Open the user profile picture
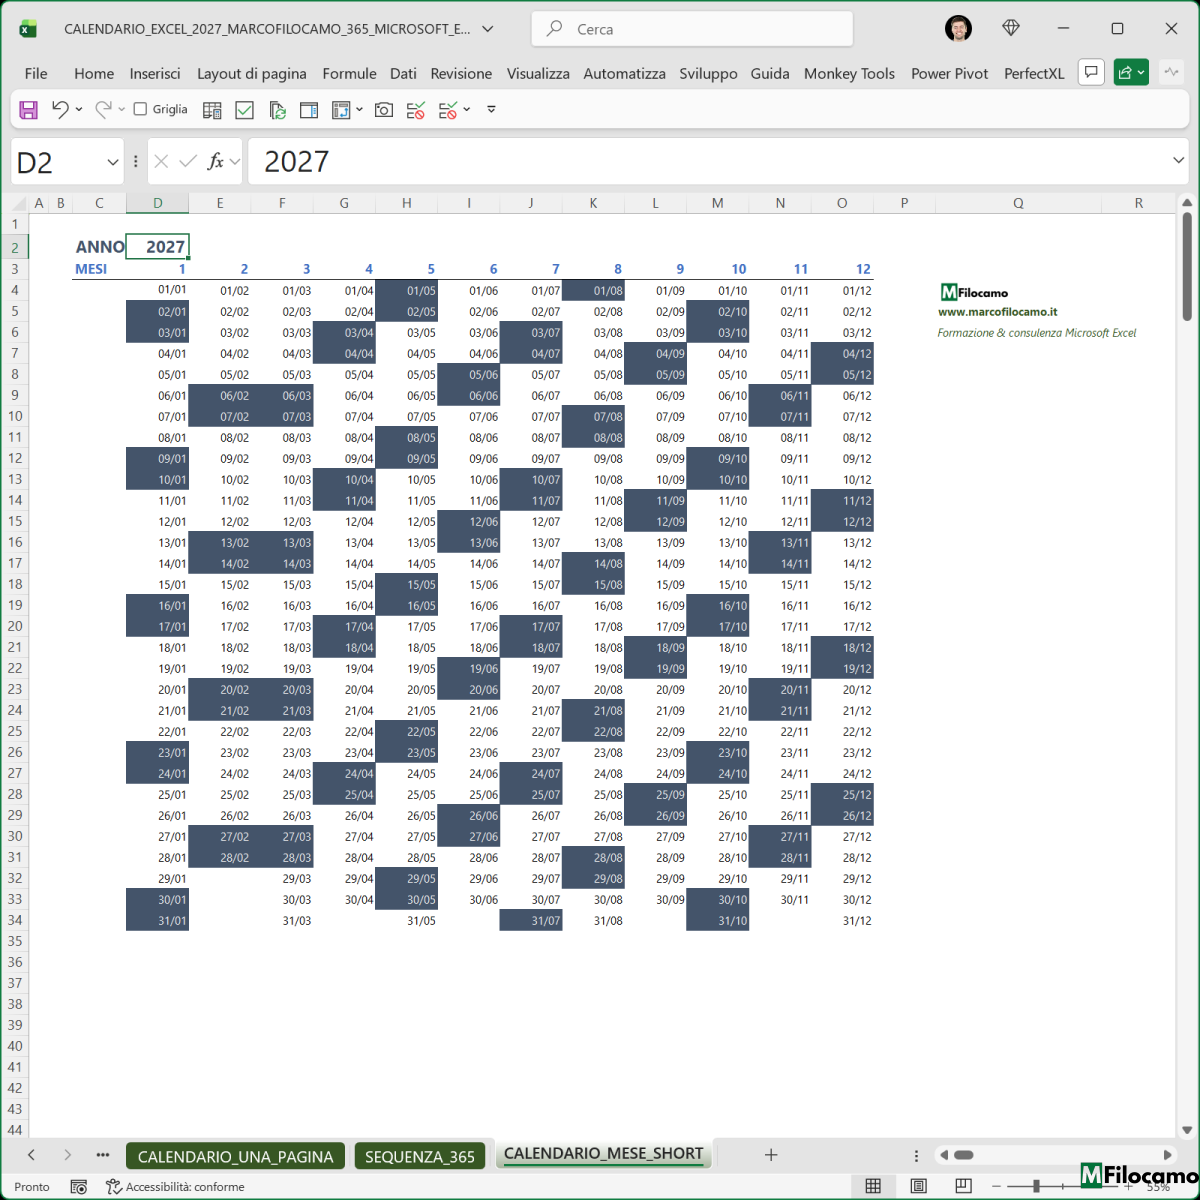This screenshot has height=1200, width=1200. [958, 29]
